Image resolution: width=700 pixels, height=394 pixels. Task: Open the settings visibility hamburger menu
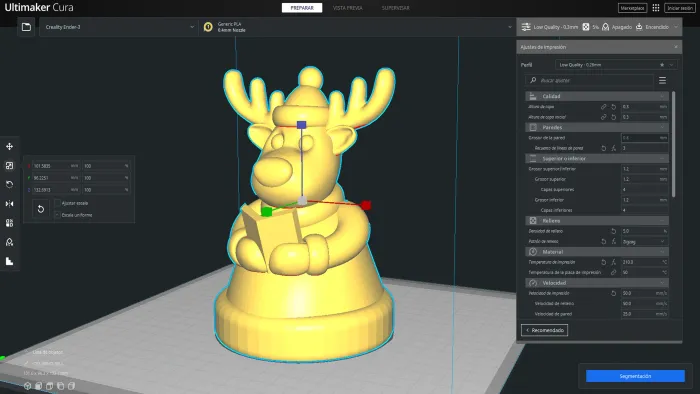[662, 80]
